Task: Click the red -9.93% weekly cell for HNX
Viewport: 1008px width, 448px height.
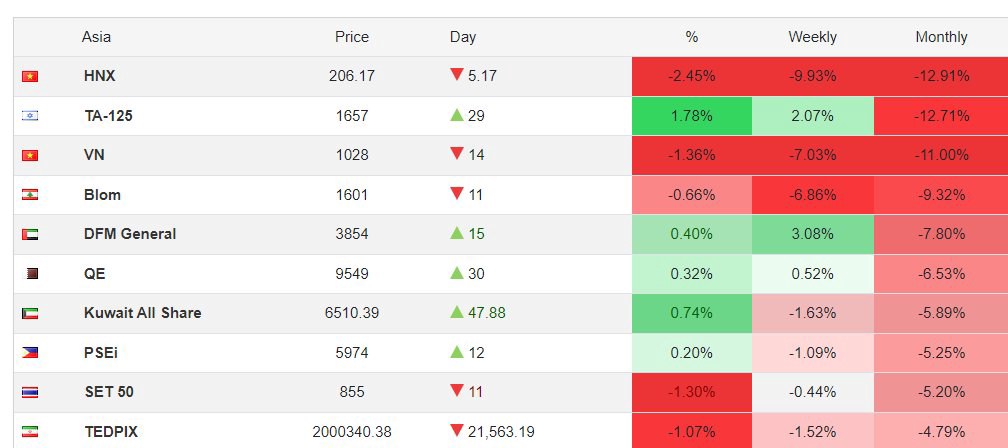Action: pos(812,76)
